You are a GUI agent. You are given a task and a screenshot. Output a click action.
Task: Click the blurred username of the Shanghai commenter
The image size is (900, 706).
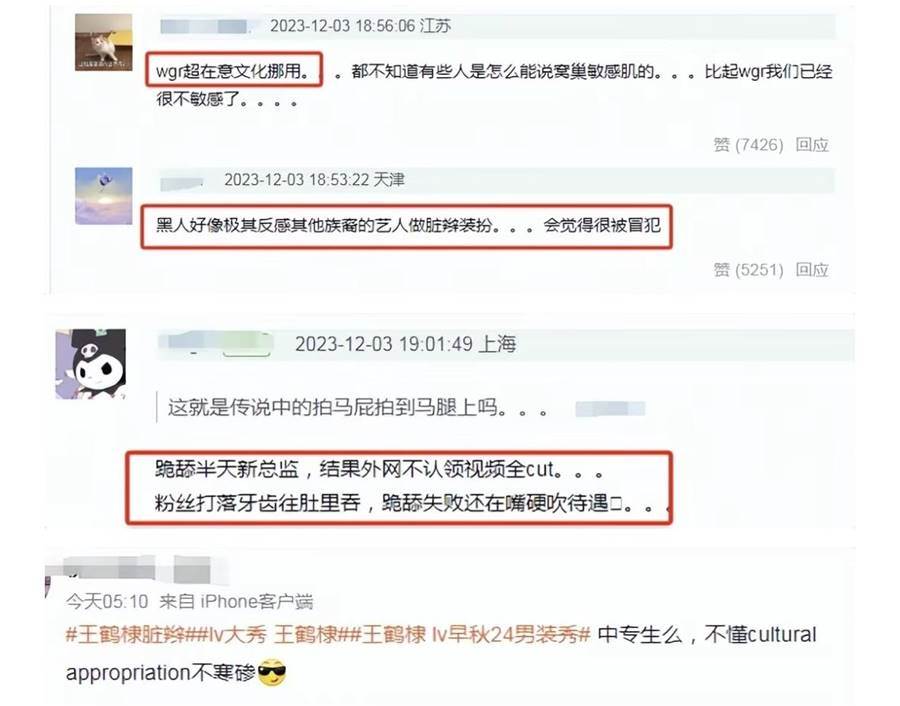coord(216,344)
